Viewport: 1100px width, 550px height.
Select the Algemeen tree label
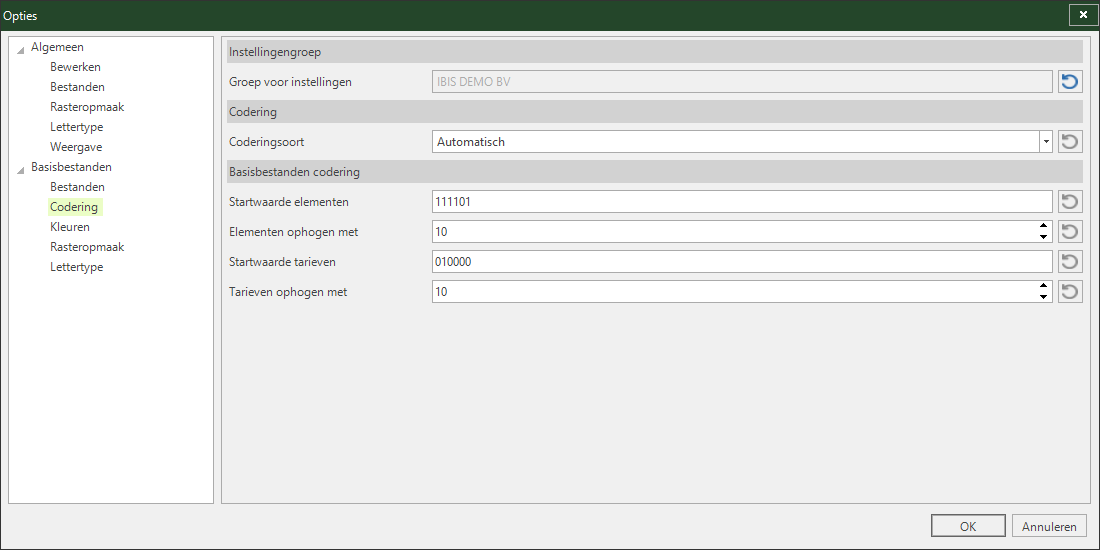pyautogui.click(x=57, y=47)
